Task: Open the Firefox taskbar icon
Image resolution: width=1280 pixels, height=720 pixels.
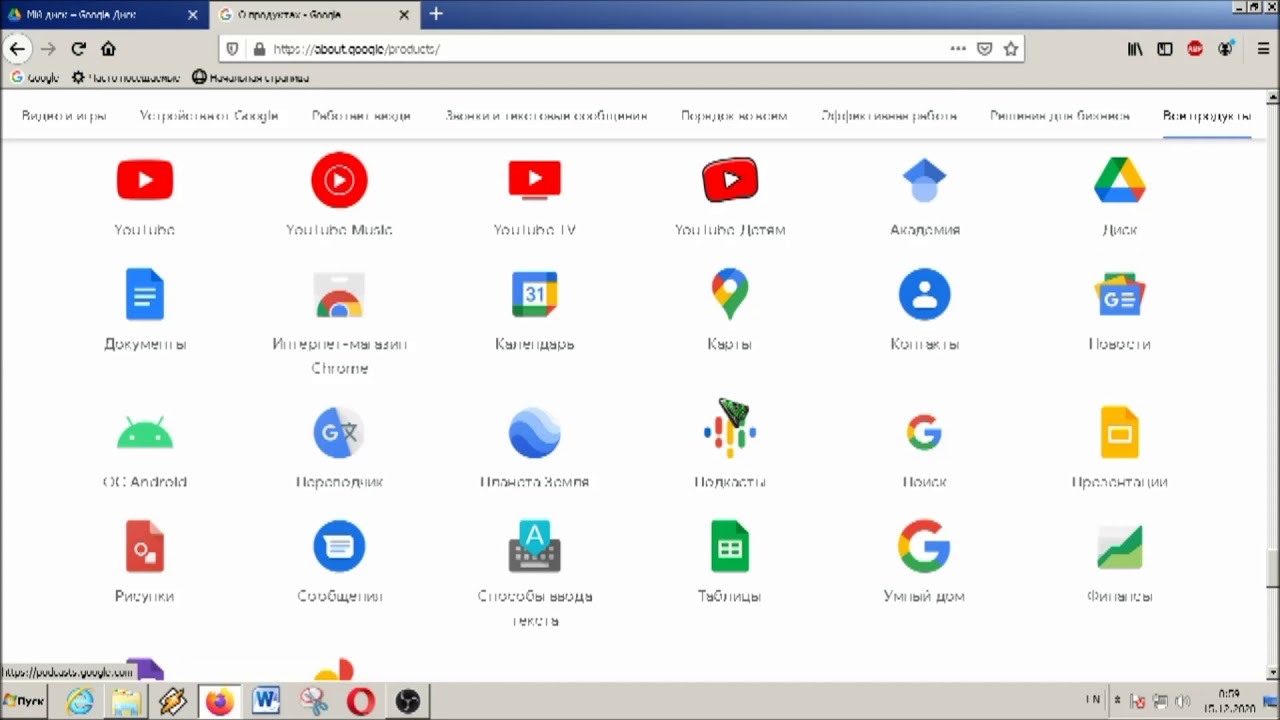Action: click(x=219, y=701)
